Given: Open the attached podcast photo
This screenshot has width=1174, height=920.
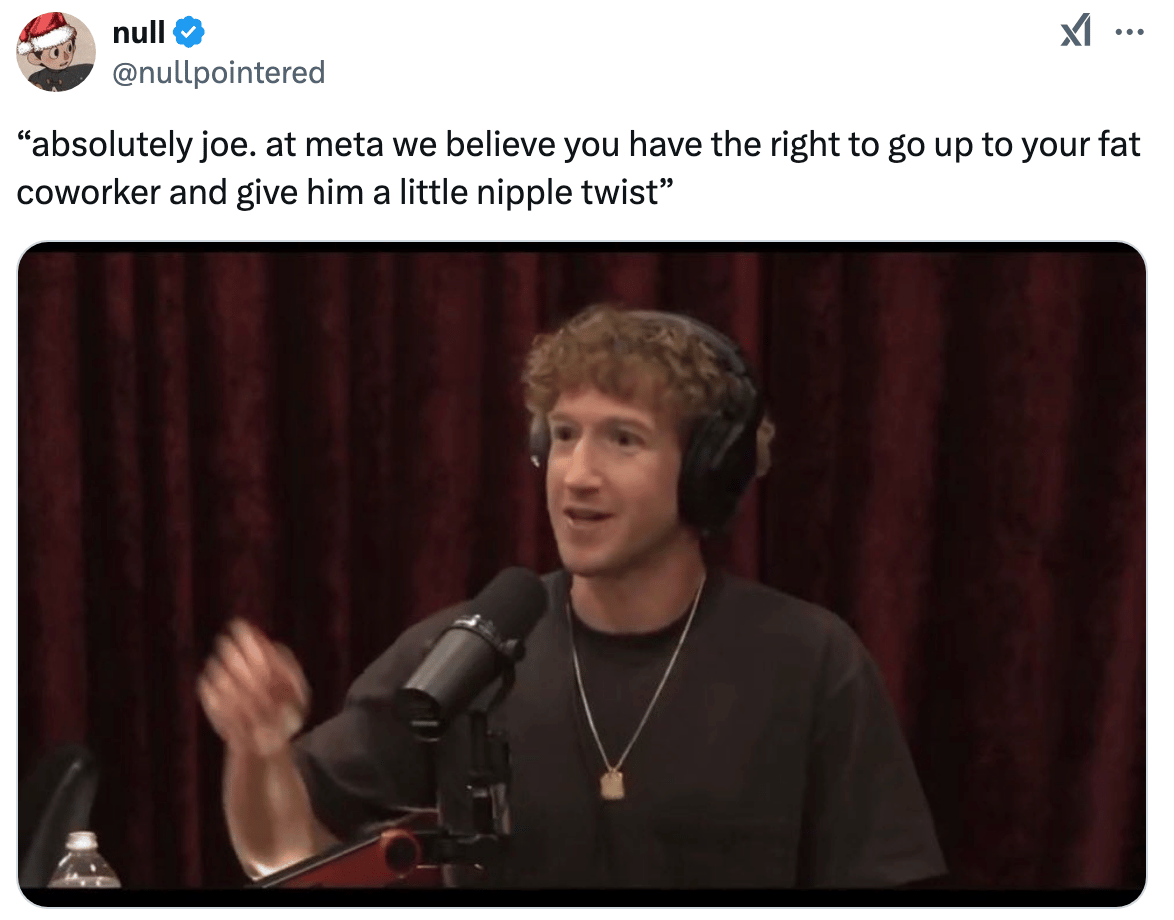Looking at the screenshot, I should tap(582, 574).
